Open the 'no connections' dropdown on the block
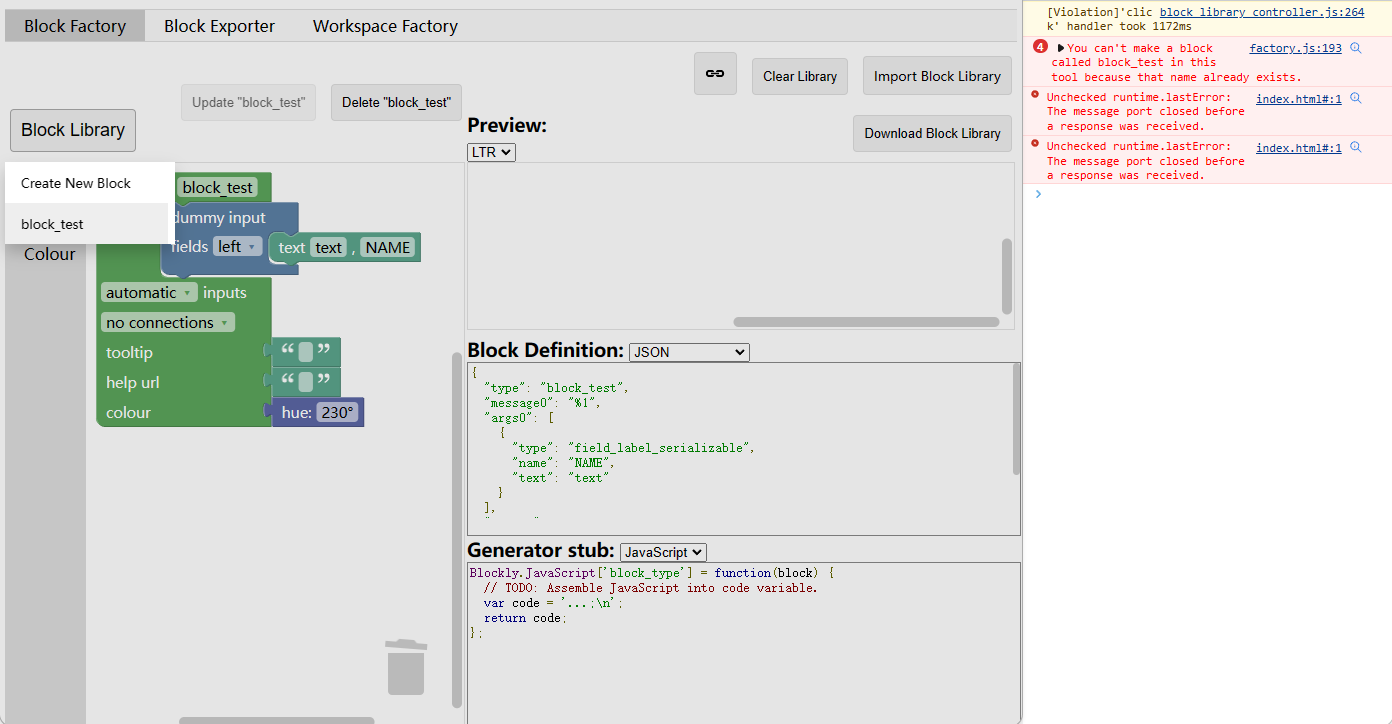 (x=167, y=322)
